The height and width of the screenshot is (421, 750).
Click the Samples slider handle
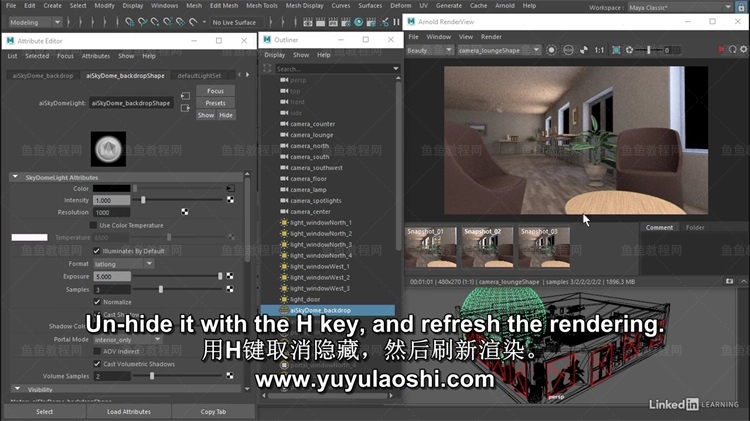click(161, 289)
